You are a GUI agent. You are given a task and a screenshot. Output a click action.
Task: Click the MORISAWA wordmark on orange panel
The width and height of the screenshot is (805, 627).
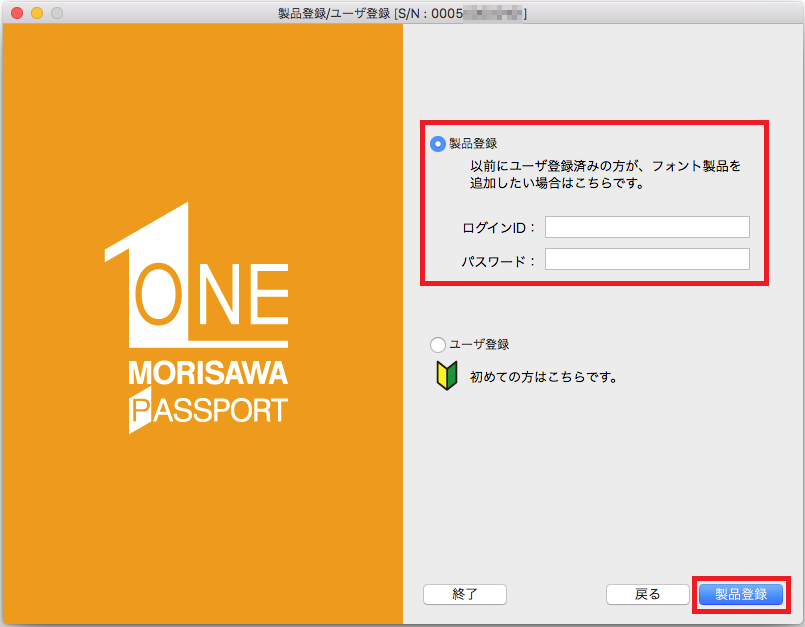click(208, 374)
